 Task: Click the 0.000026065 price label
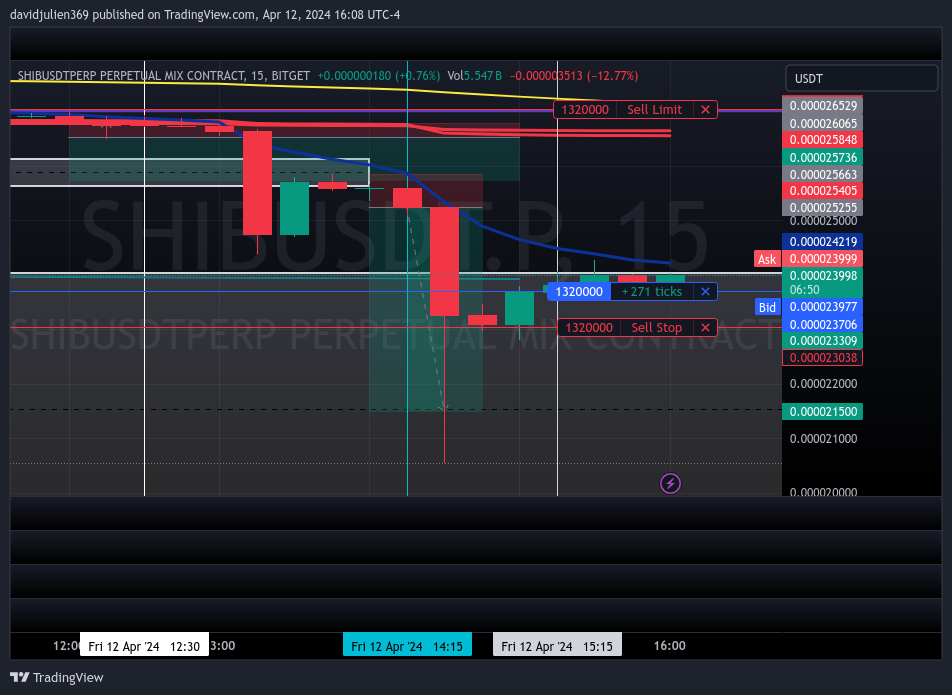(823, 123)
